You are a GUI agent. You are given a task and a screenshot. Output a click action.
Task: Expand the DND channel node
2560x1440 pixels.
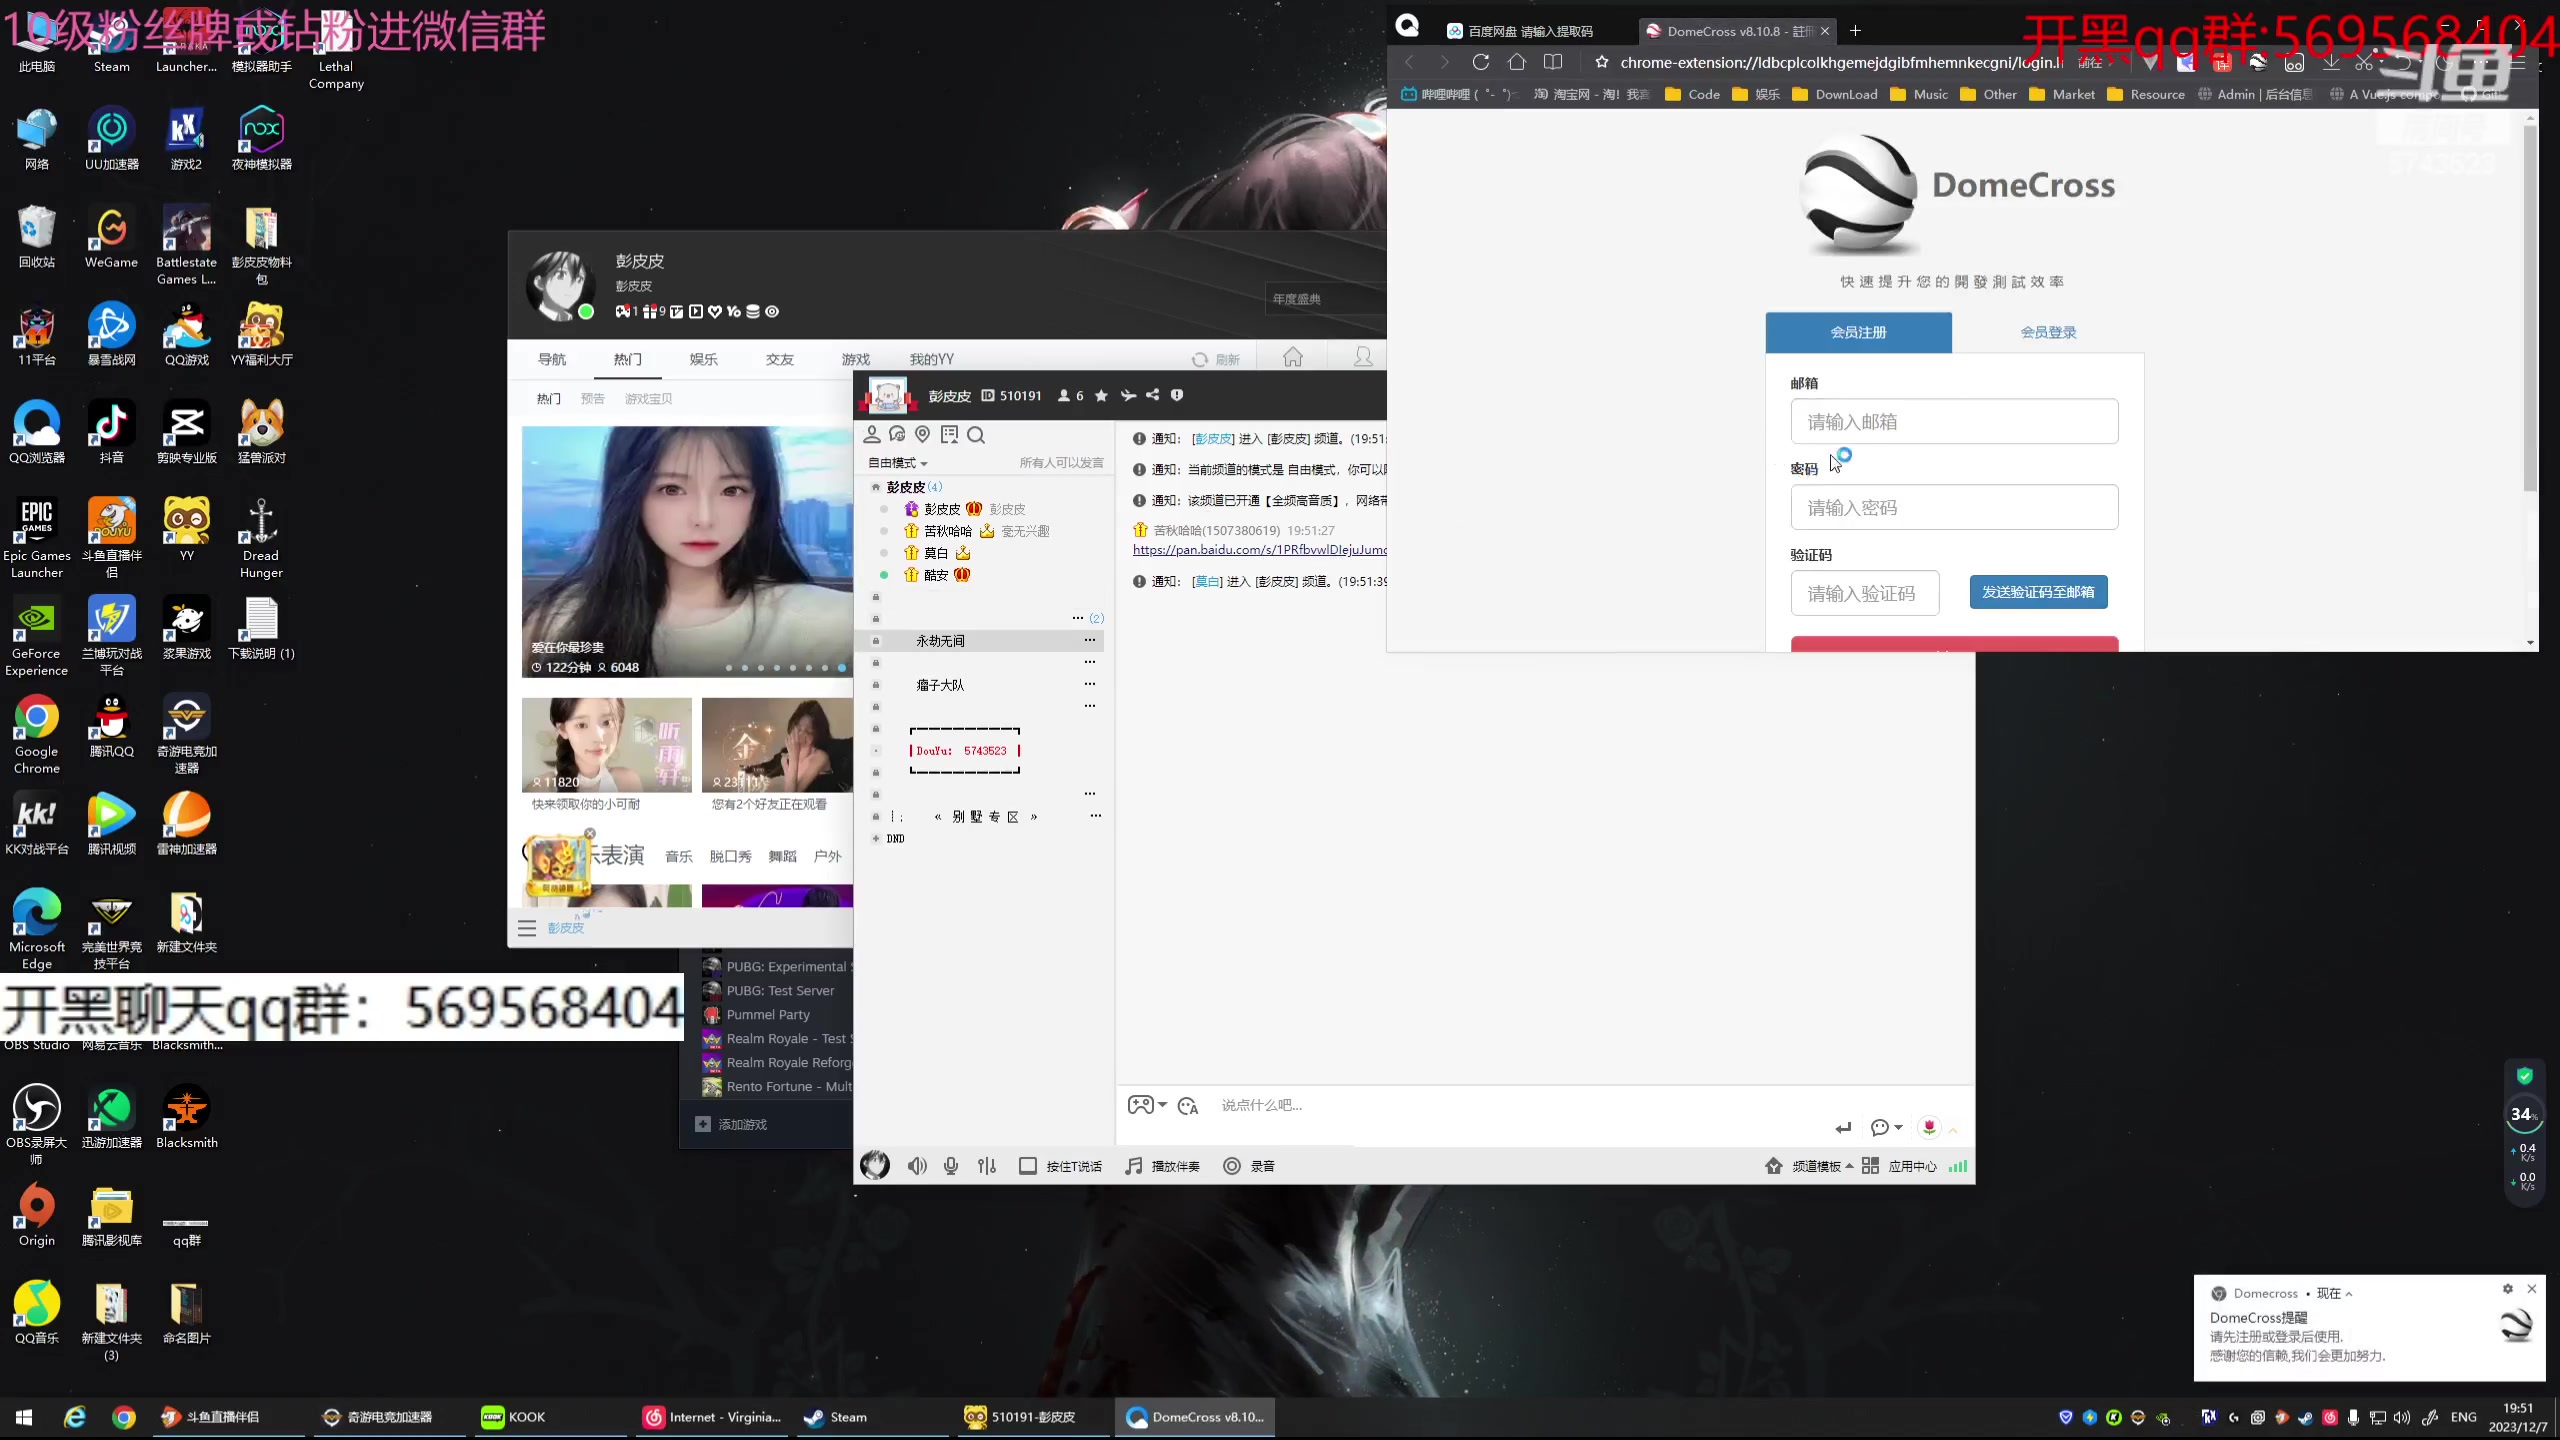[x=876, y=839]
